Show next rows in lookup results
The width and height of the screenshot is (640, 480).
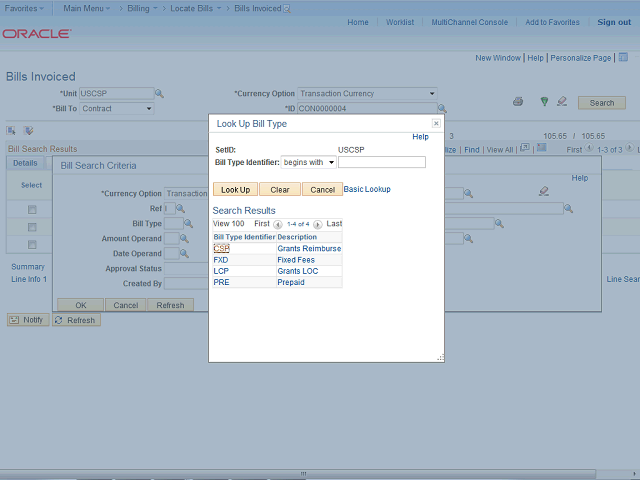(318, 225)
